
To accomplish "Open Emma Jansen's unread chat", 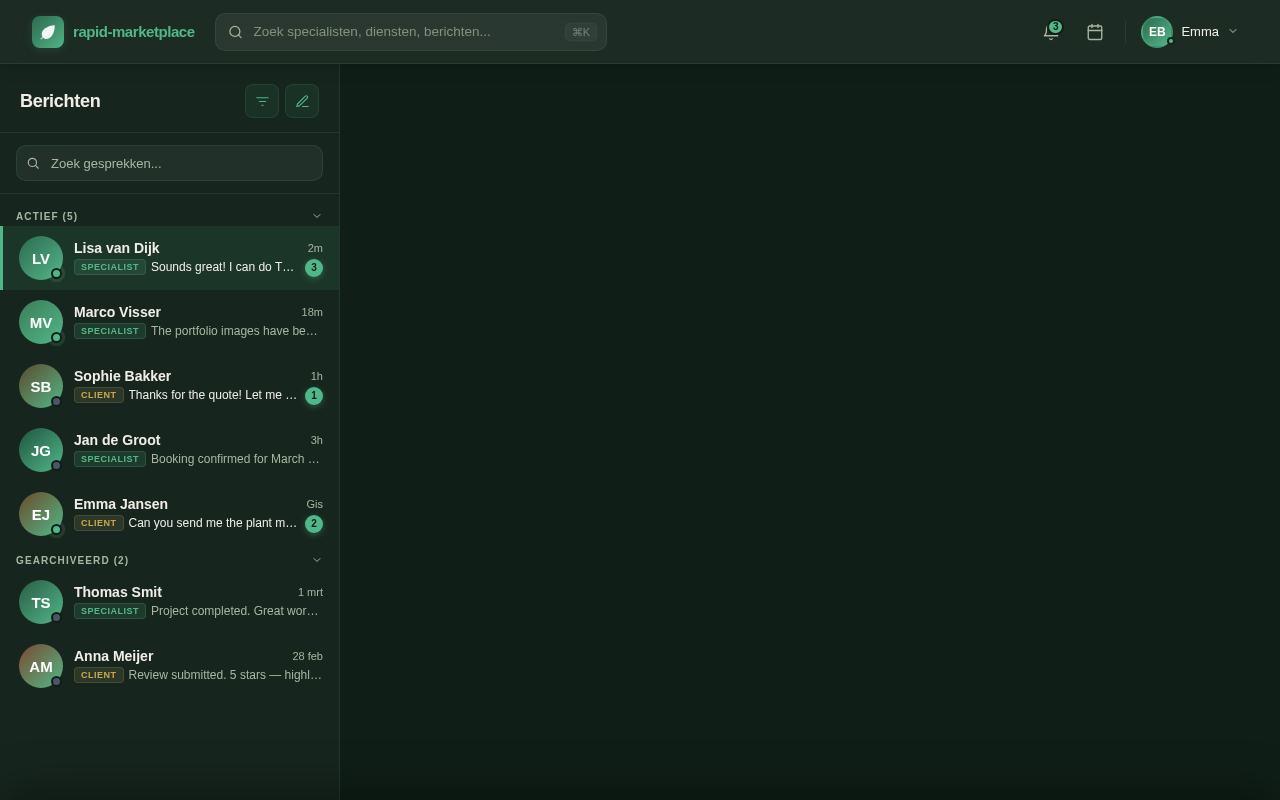I will tap(170, 514).
